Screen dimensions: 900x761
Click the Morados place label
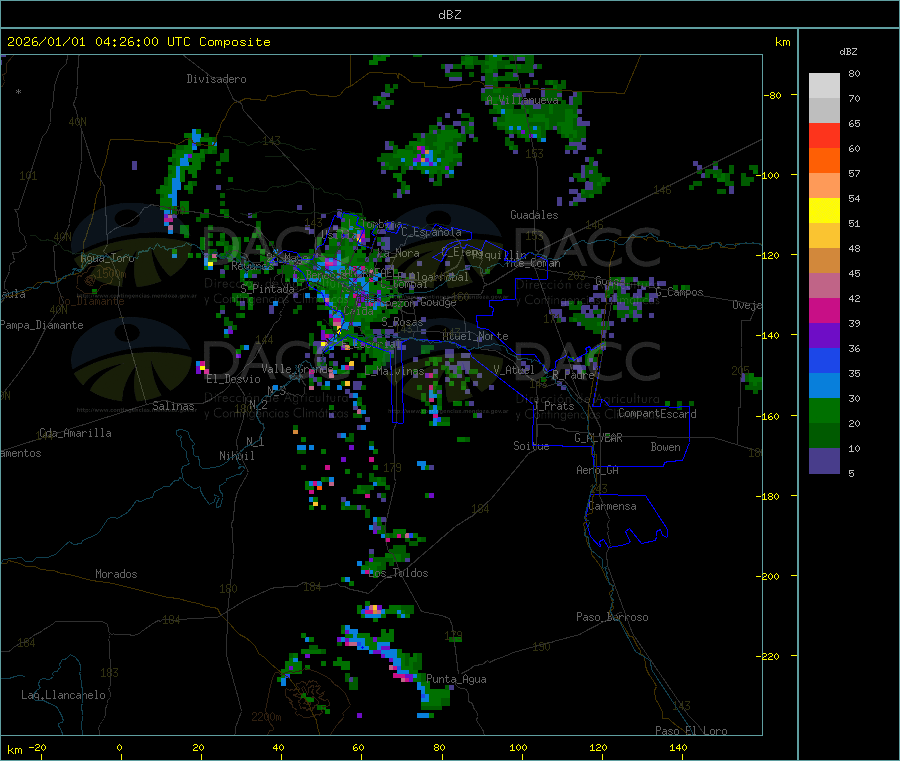click(x=116, y=574)
